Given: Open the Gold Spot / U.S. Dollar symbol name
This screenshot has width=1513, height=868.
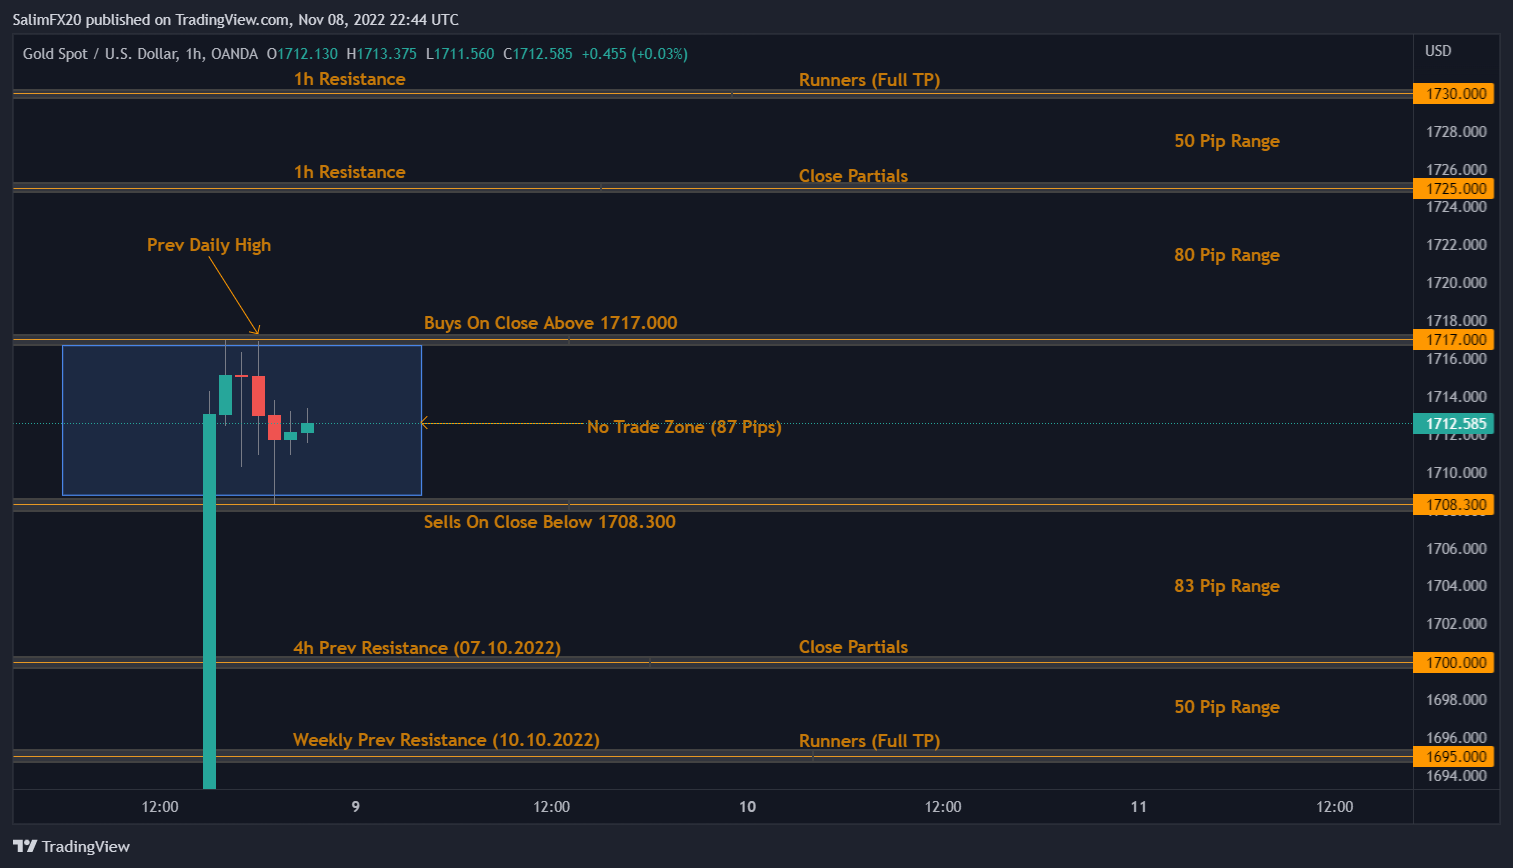Looking at the screenshot, I should click(x=100, y=54).
